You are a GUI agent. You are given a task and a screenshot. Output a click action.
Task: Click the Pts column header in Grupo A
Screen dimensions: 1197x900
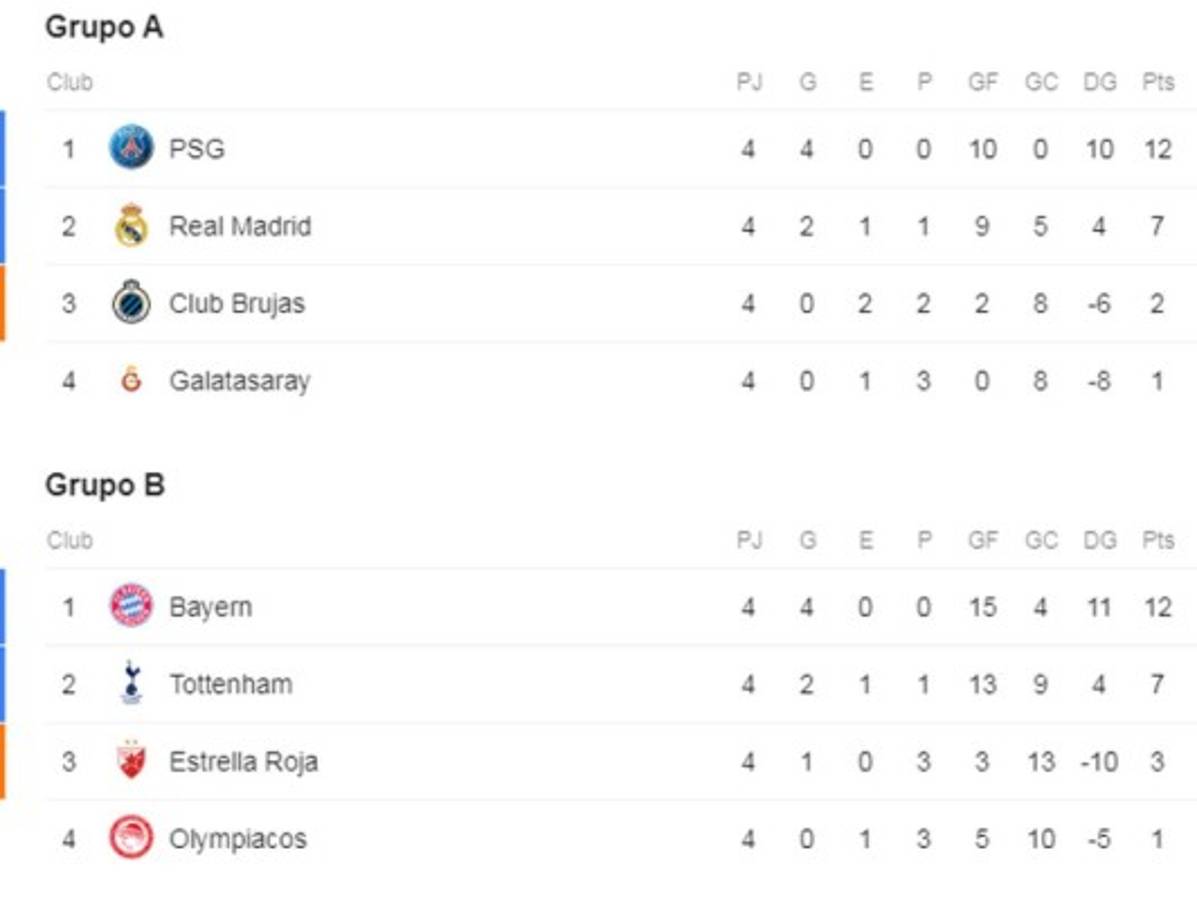click(1158, 83)
